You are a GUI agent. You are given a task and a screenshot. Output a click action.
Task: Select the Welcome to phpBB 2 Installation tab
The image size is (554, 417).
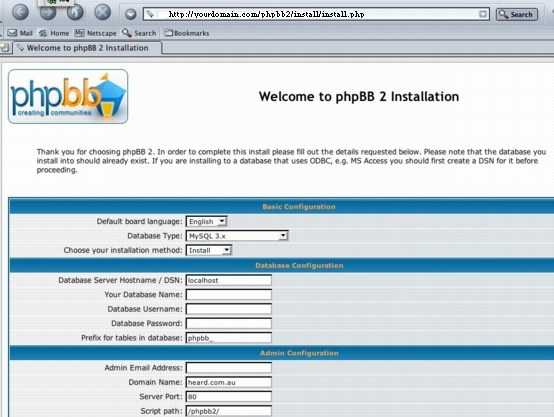pyautogui.click(x=87, y=48)
